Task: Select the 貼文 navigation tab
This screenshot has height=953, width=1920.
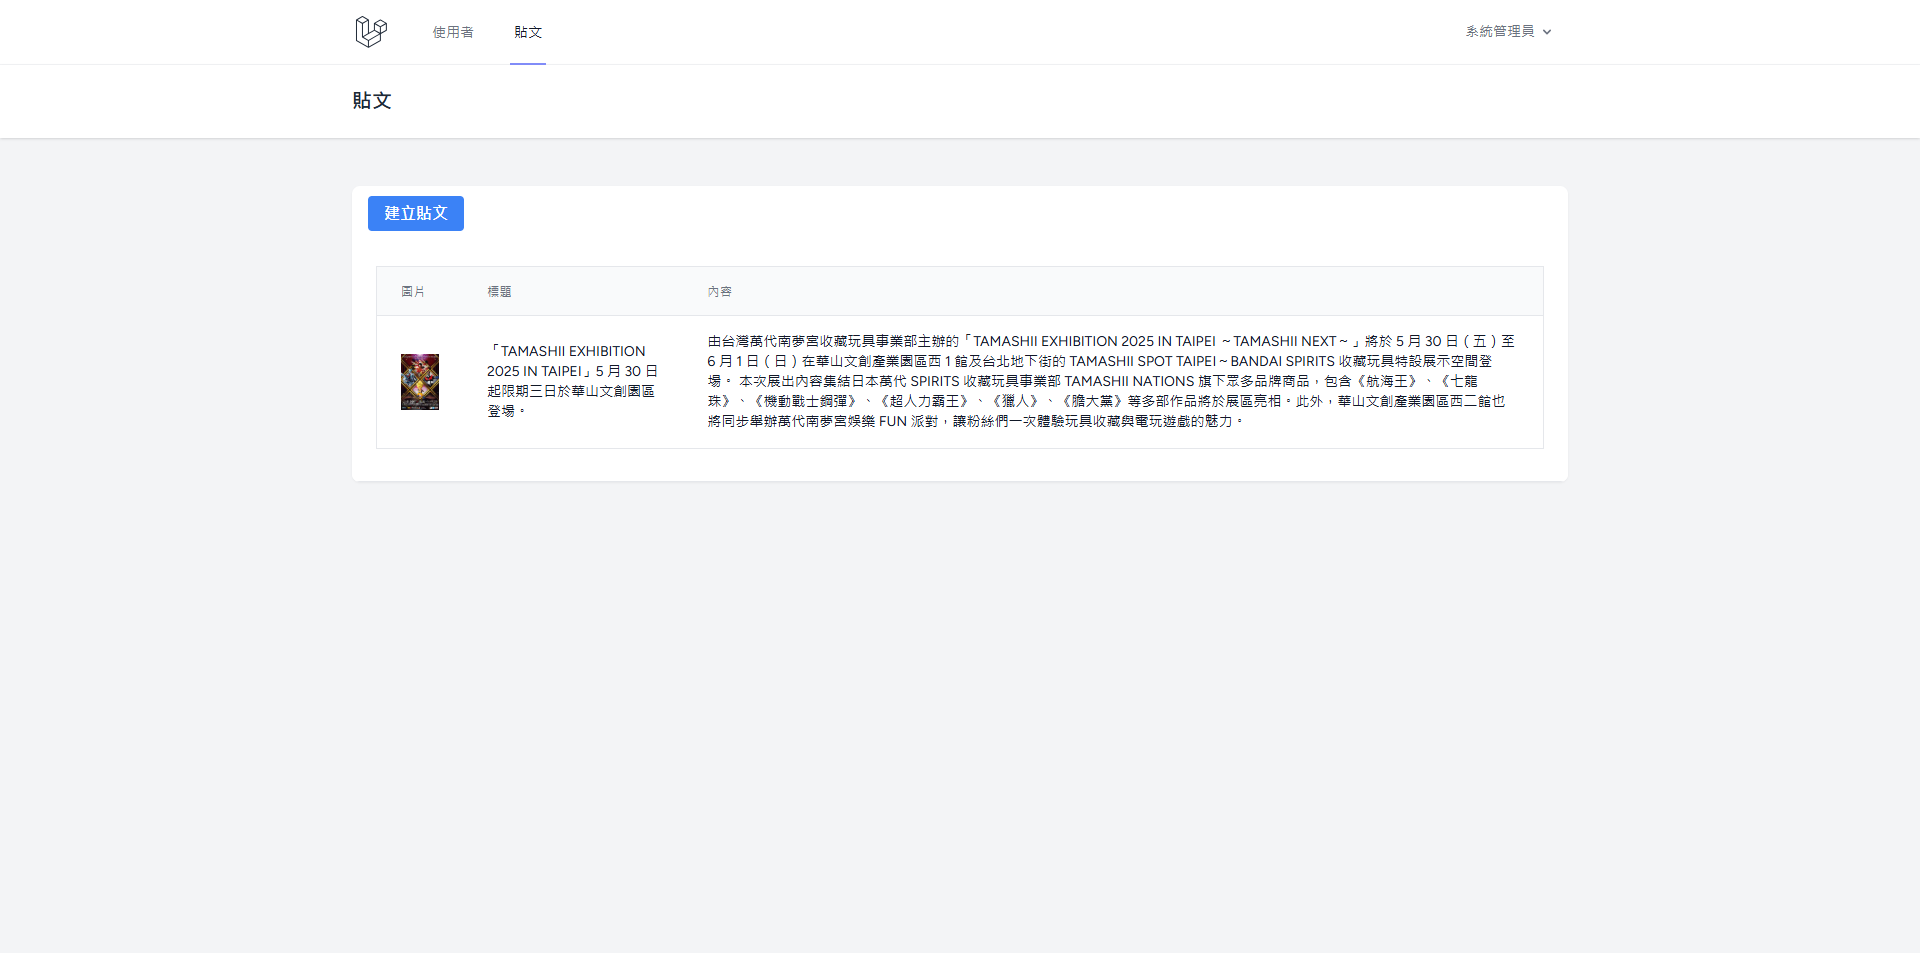Action: click(x=528, y=32)
